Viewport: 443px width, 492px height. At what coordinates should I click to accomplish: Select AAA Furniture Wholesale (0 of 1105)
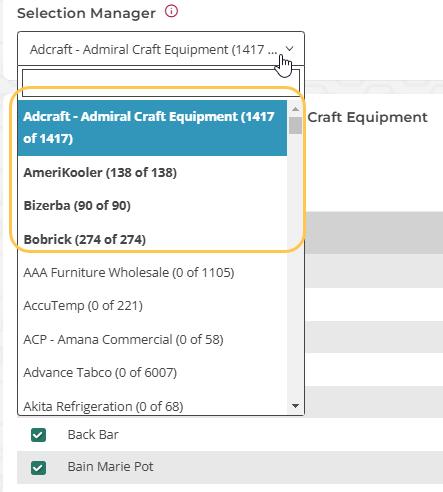pyautogui.click(x=152, y=273)
